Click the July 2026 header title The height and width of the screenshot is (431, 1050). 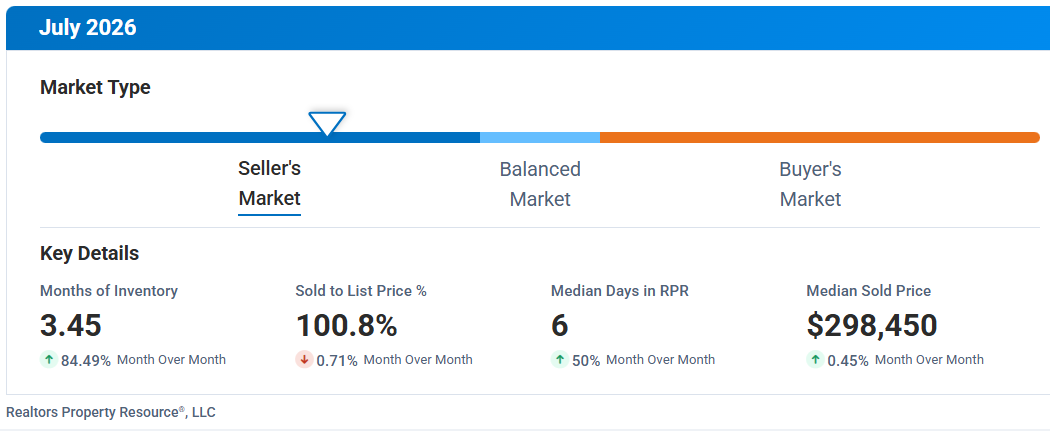88,28
